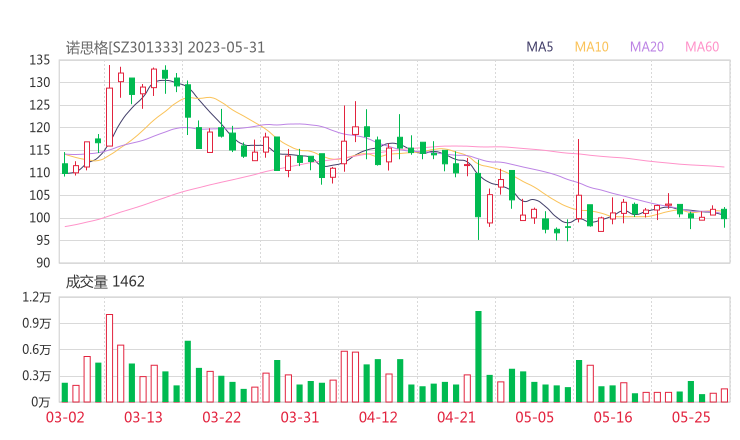Click the 135 price axis label
740x440 pixels.
[x=40, y=60]
